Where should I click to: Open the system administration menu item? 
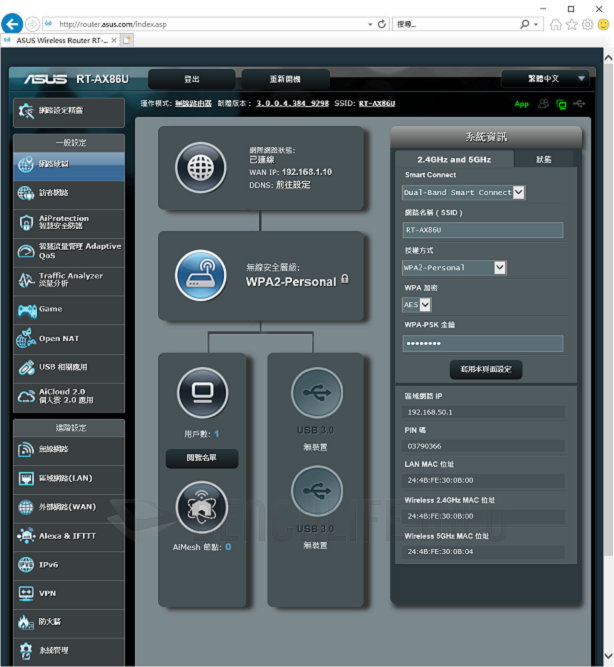[69, 650]
